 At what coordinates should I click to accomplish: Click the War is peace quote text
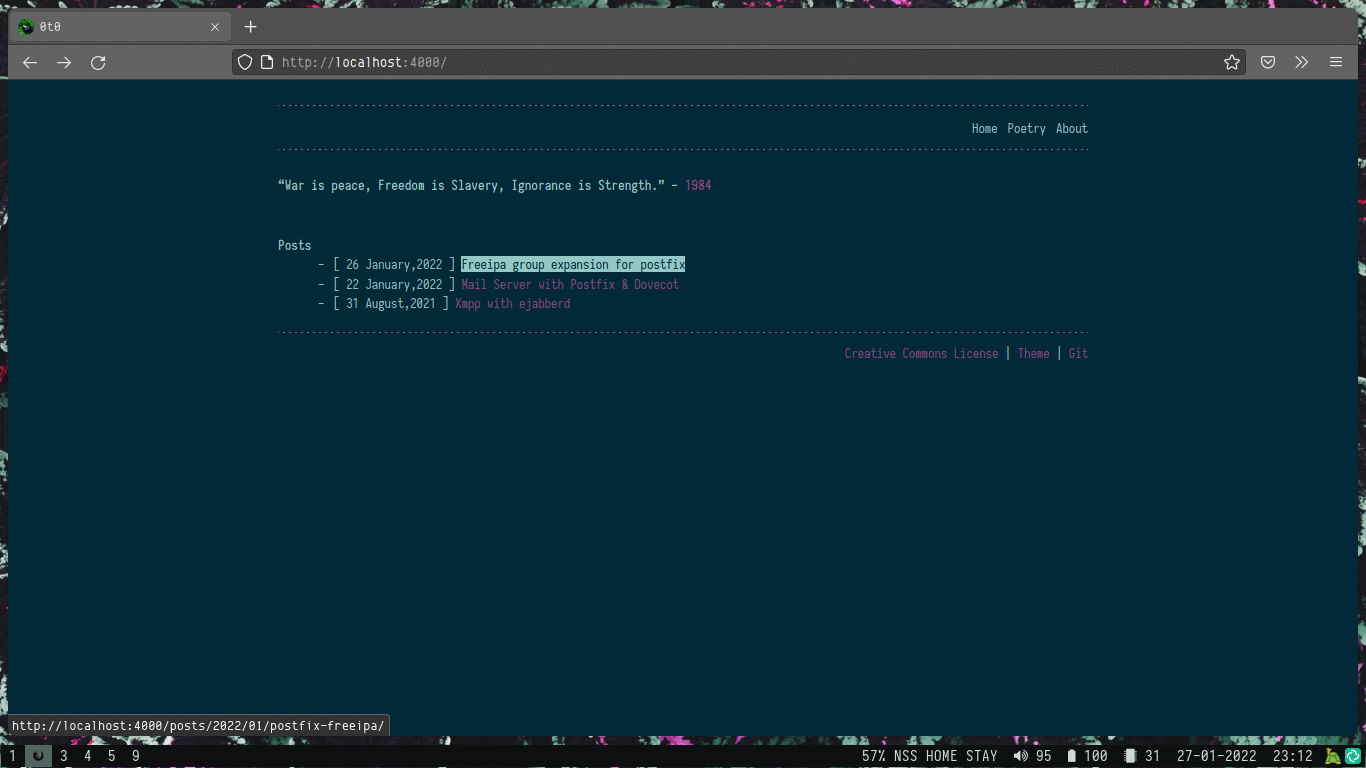pyautogui.click(x=471, y=185)
